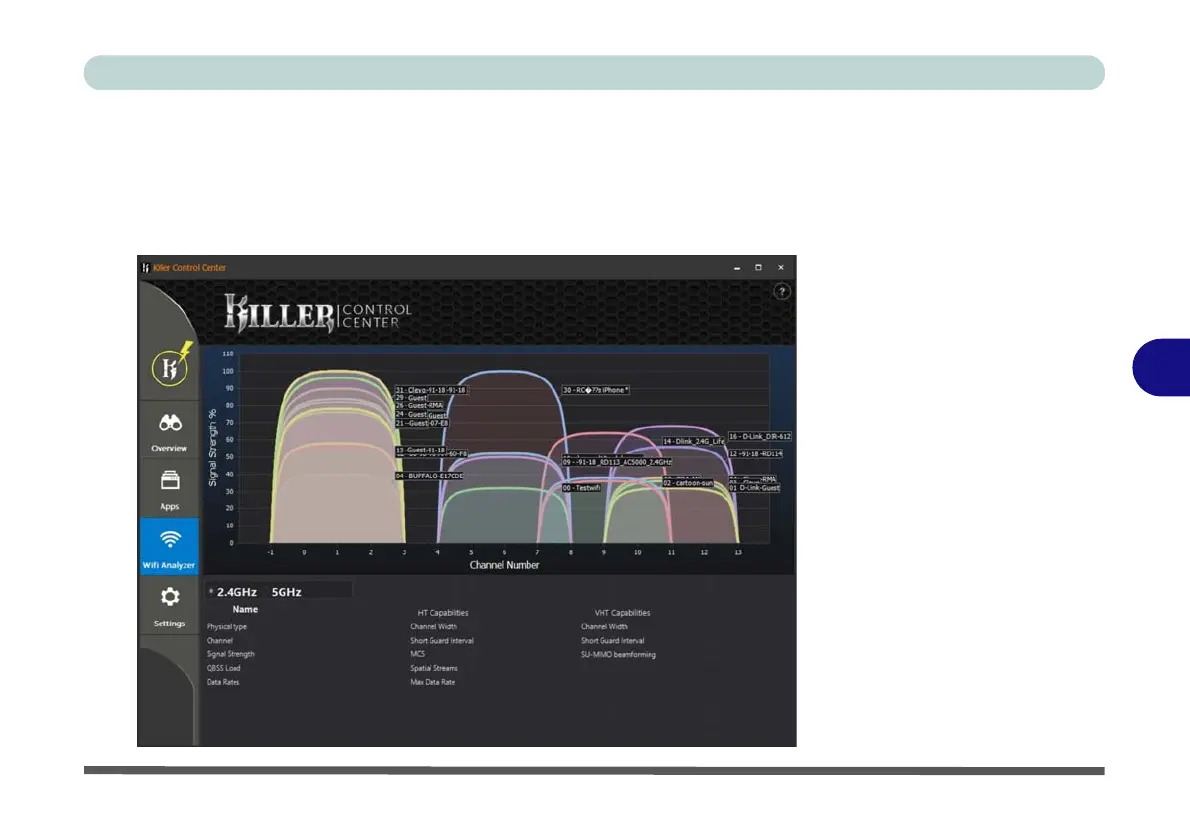This screenshot has height=838, width=1190.
Task: Close the Killer Control Center window
Action: (x=780, y=267)
